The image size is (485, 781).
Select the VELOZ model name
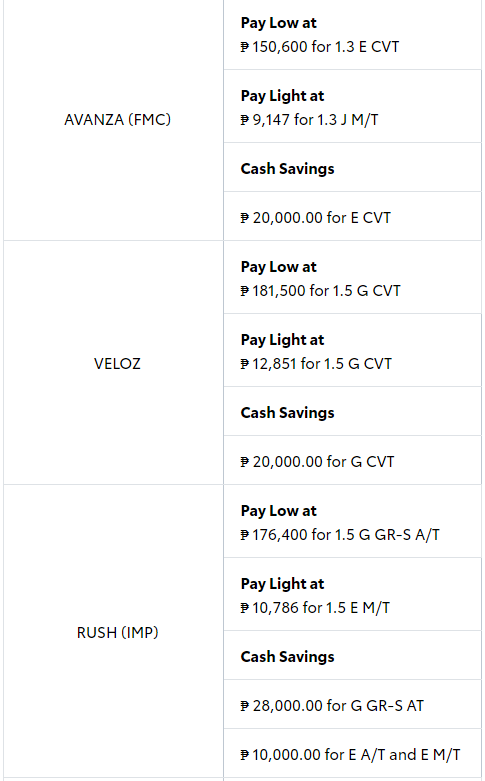pos(118,364)
